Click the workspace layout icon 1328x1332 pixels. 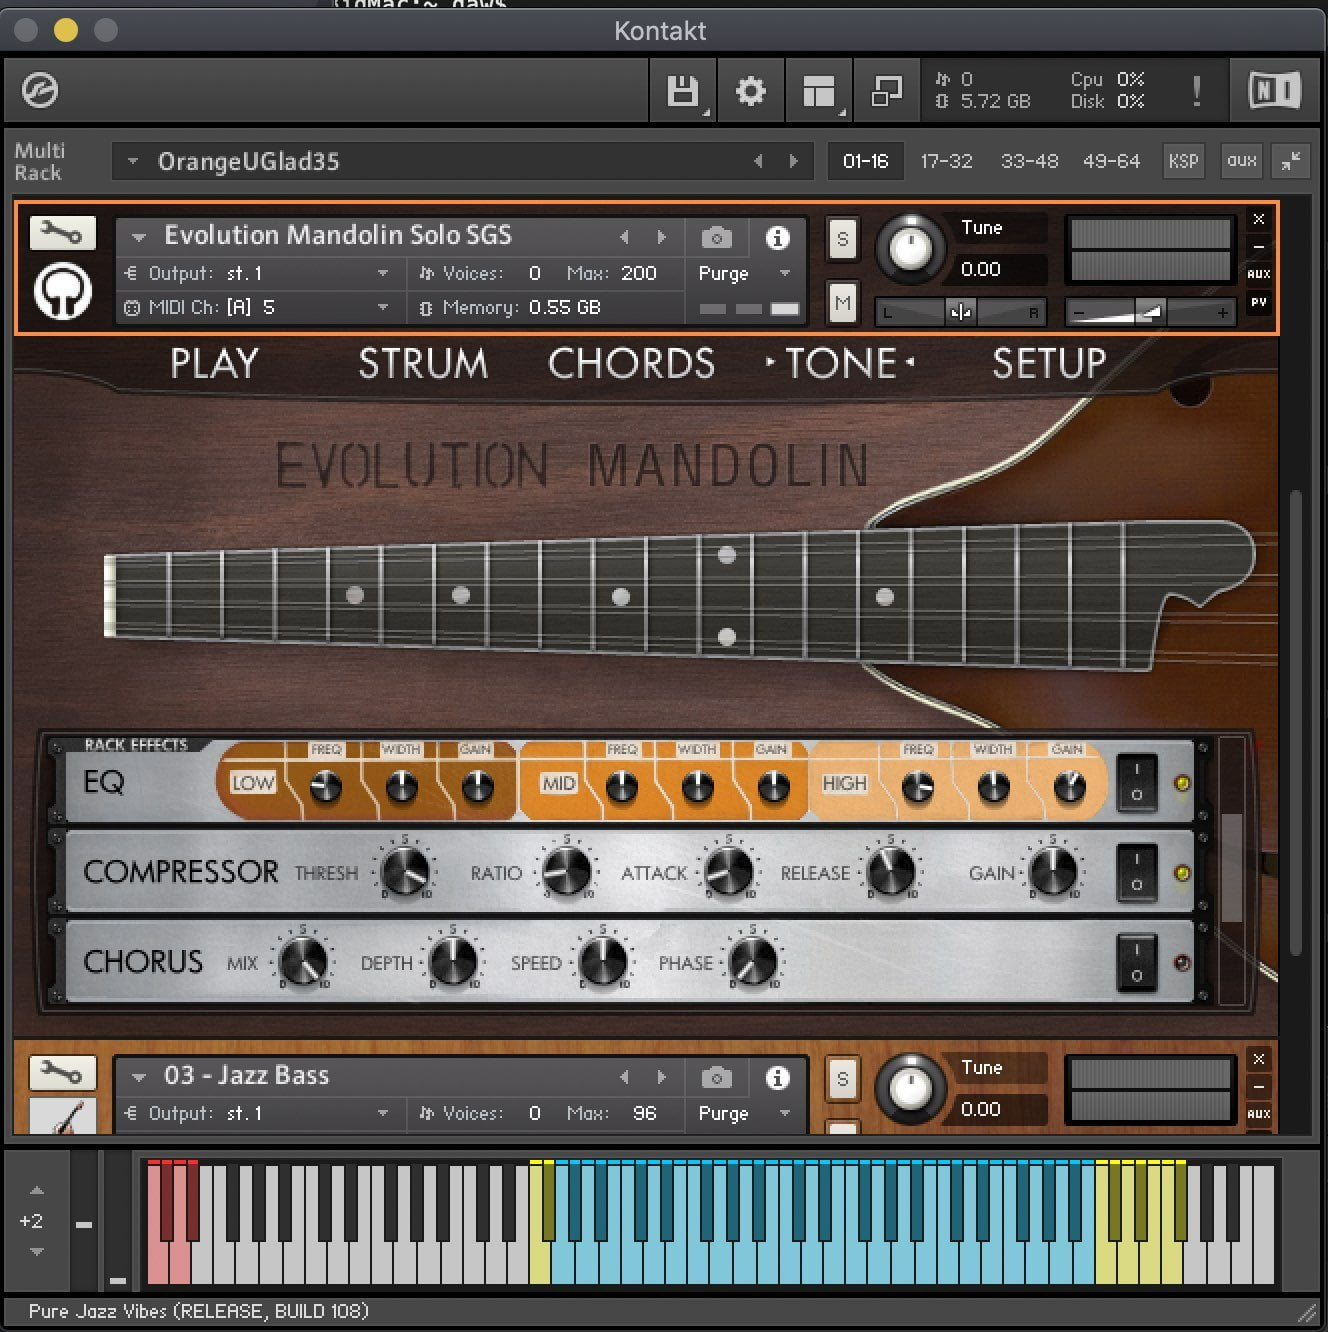point(818,91)
